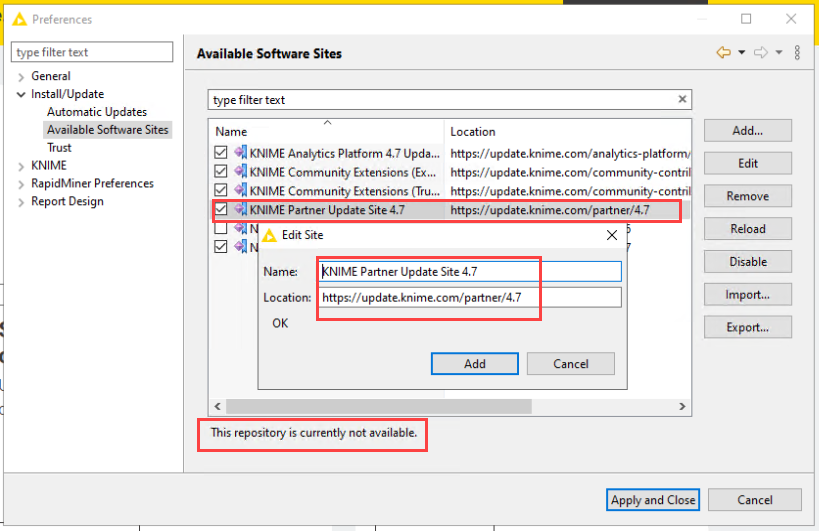Expand the Report Design node

pos(21,202)
